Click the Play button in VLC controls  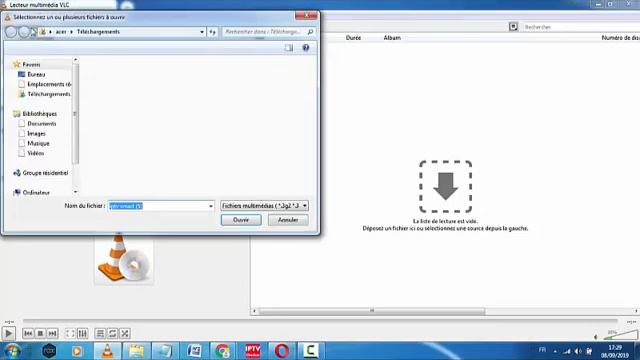[x=8, y=333]
